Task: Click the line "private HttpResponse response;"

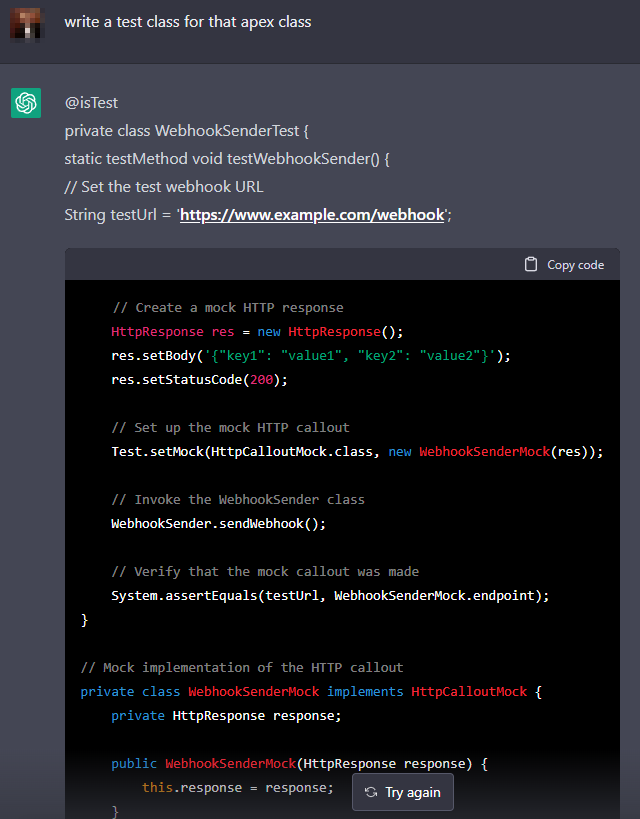Action: coord(226,716)
